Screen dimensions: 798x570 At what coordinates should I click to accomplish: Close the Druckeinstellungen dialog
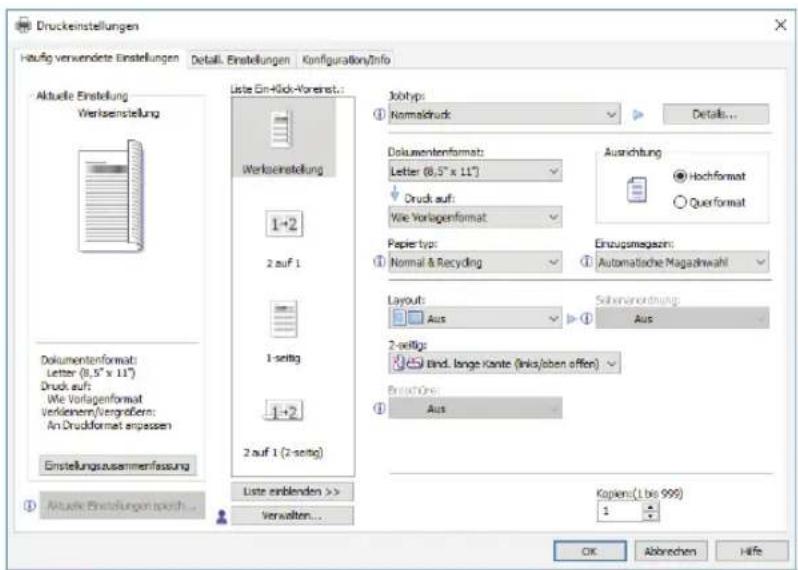click(x=780, y=25)
